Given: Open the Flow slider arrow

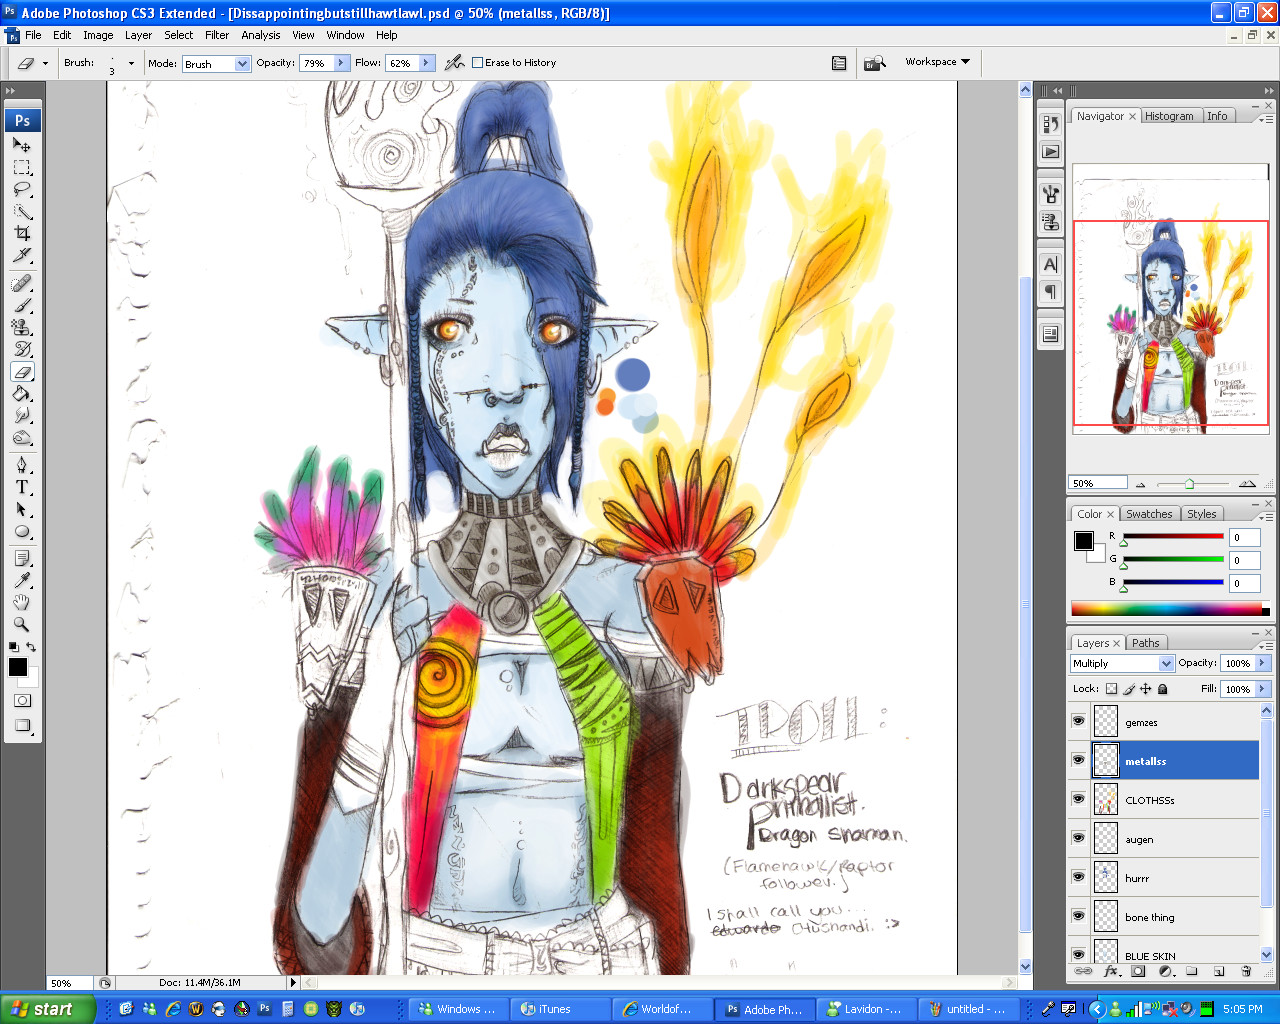Looking at the screenshot, I should point(426,63).
